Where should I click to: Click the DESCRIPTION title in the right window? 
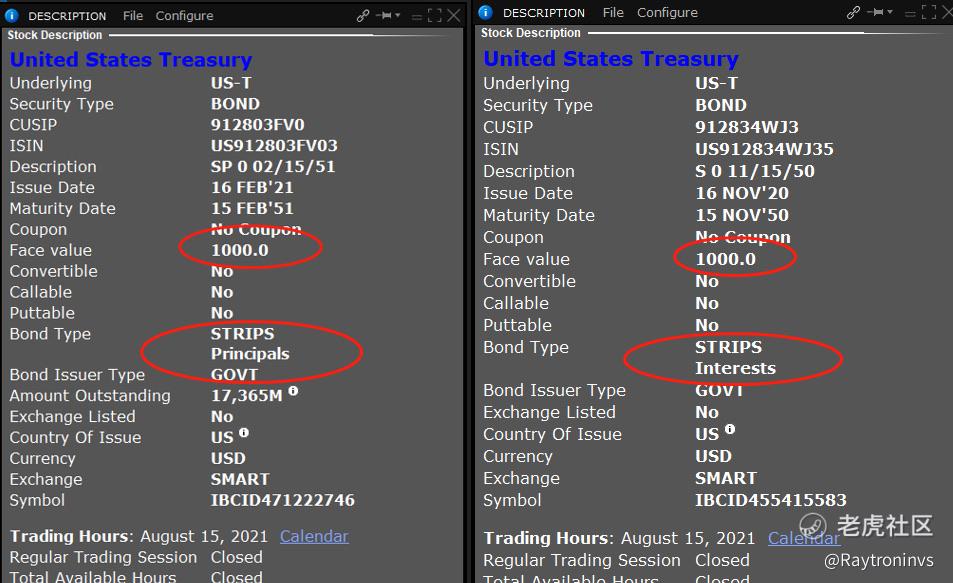point(544,12)
